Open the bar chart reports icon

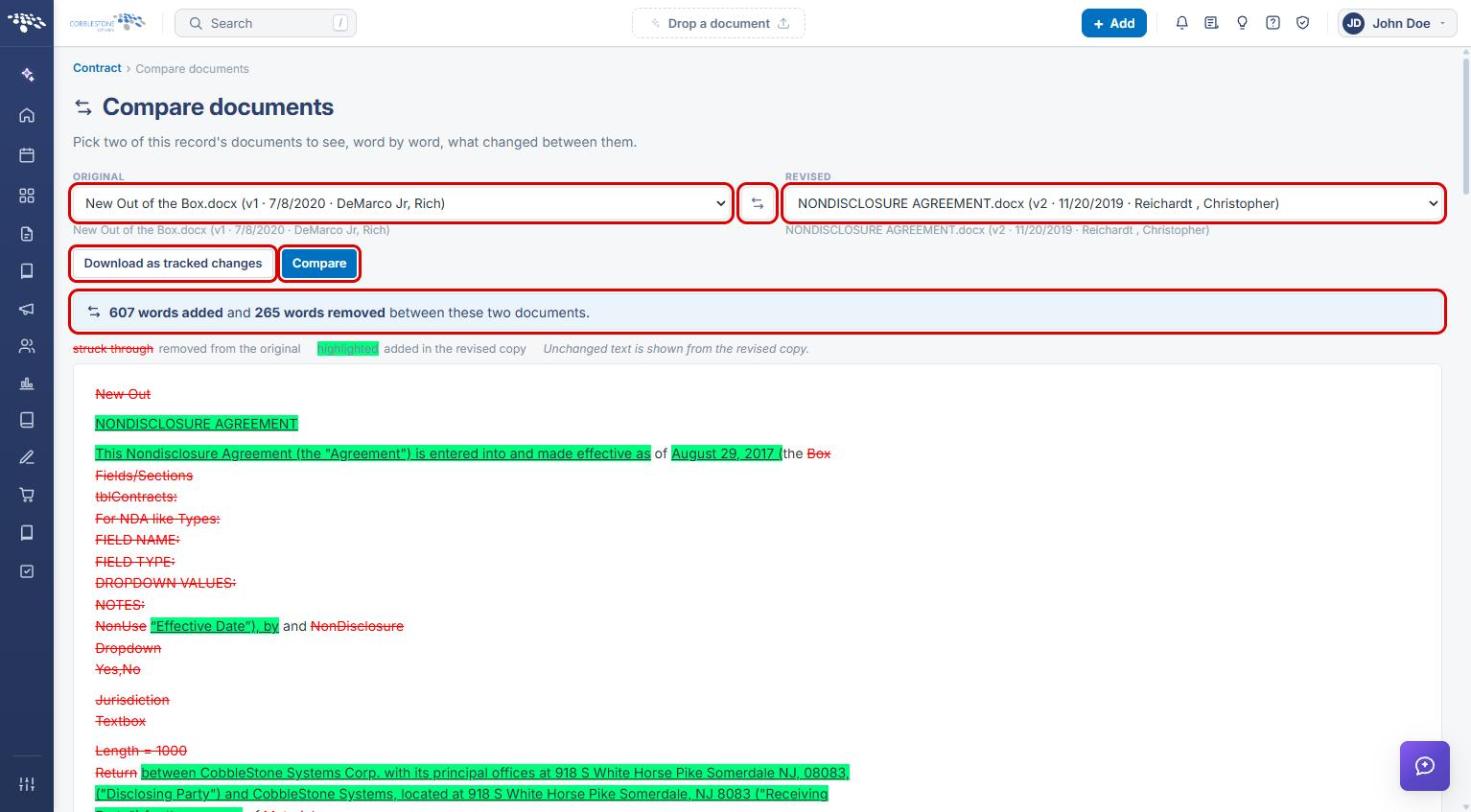tap(27, 383)
